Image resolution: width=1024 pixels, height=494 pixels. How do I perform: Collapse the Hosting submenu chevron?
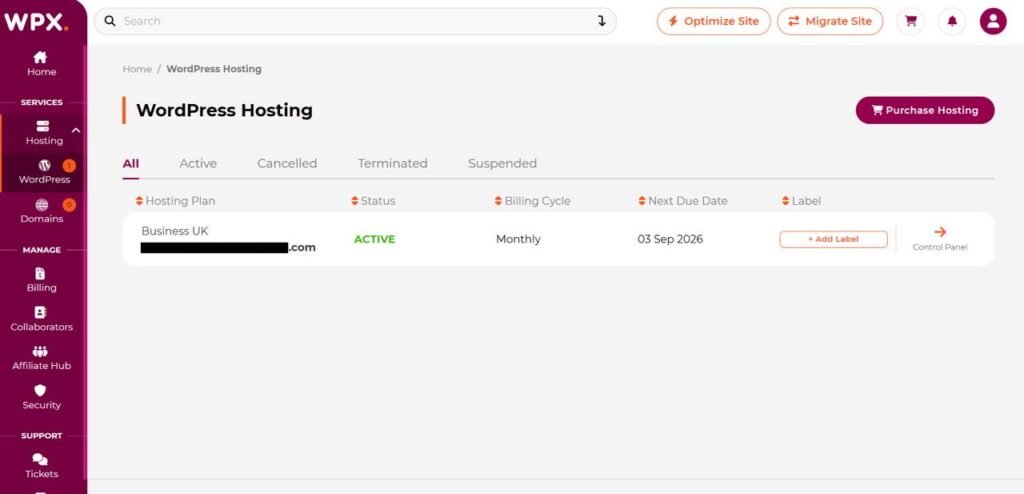(76, 130)
